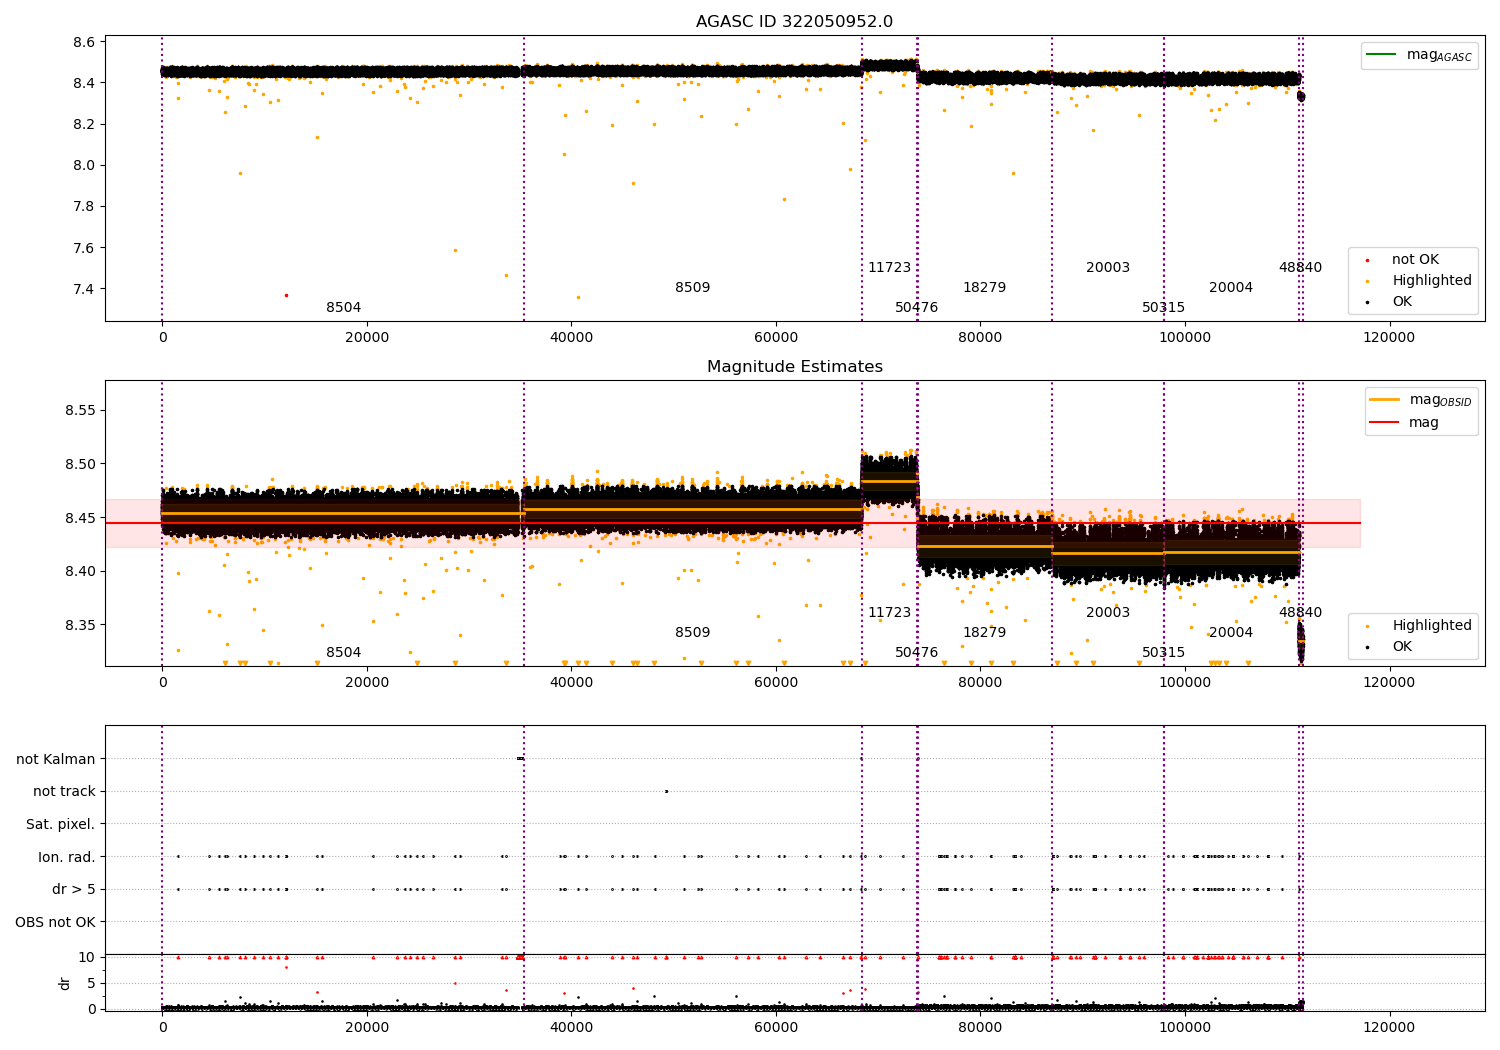Viewport: 1500px width, 1050px height.
Task: Click OBSID label 18279 in Magnitude Estimates plot
Action: coord(985,633)
